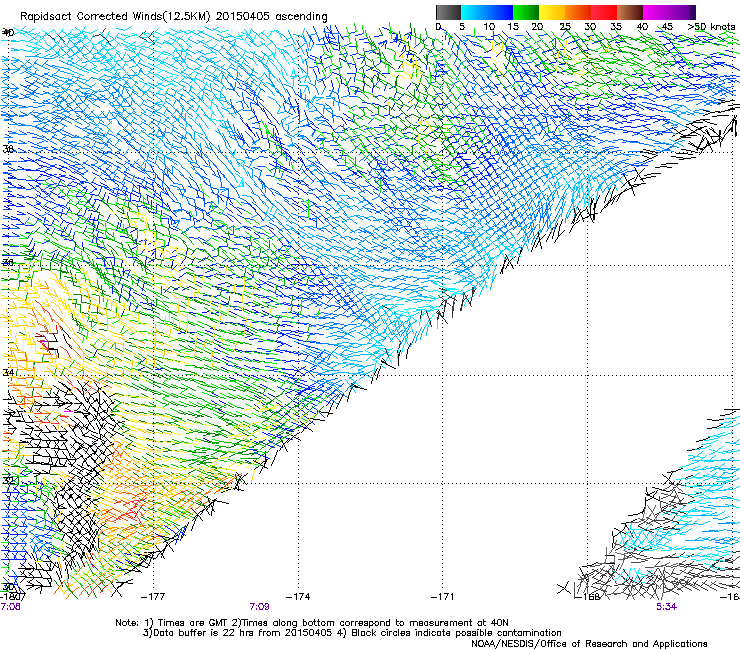
Task: Click the NOAA/NESDIS Office of Research credit
Action: pyautogui.click(x=589, y=644)
